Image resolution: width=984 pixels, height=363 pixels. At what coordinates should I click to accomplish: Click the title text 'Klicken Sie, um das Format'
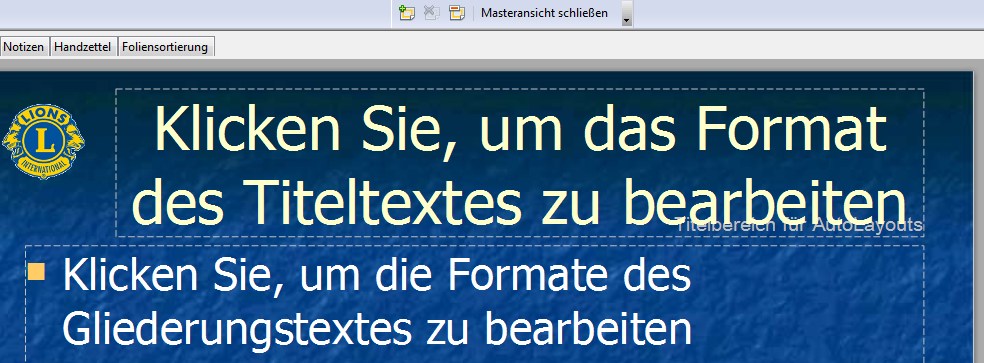pyautogui.click(x=520, y=129)
